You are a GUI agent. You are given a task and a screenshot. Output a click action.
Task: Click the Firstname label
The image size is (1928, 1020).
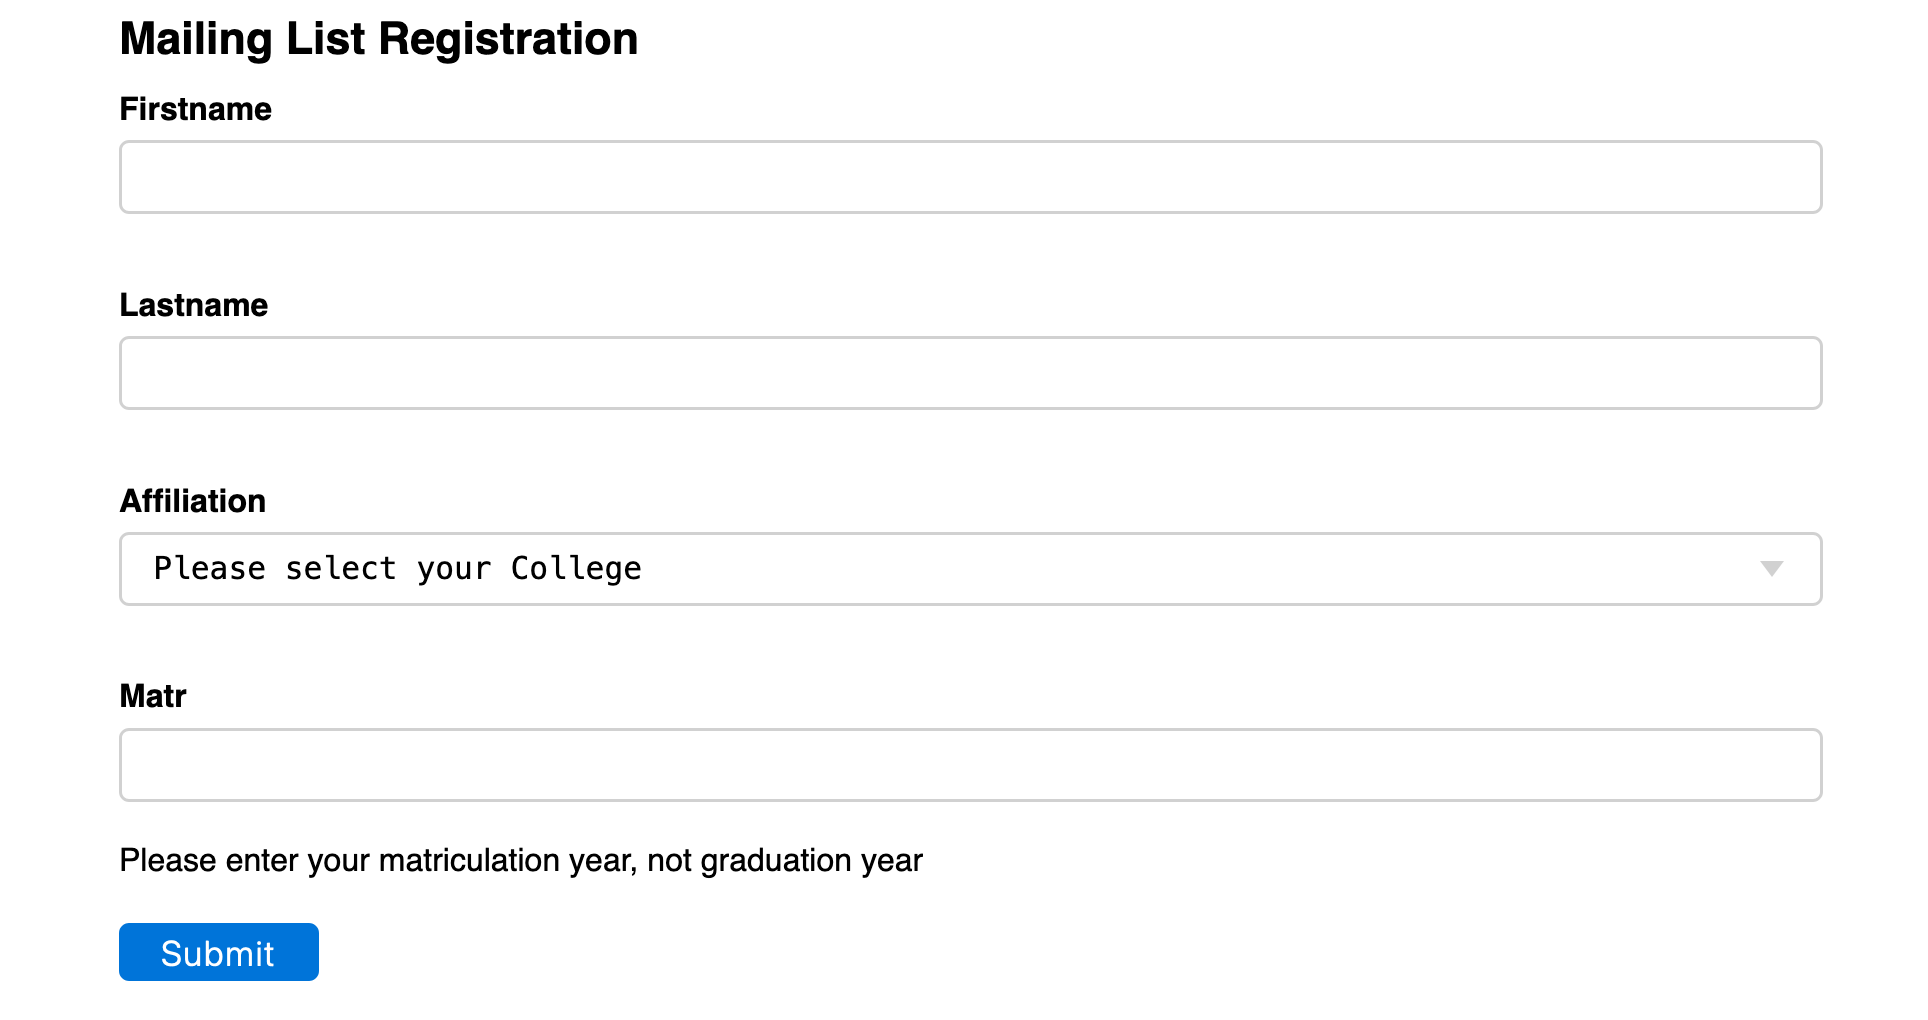(196, 109)
